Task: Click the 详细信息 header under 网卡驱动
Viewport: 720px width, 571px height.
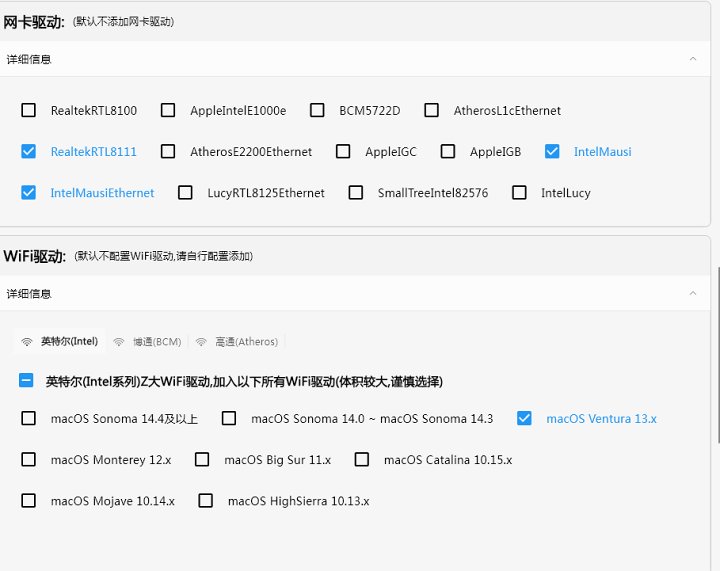Action: click(30, 59)
